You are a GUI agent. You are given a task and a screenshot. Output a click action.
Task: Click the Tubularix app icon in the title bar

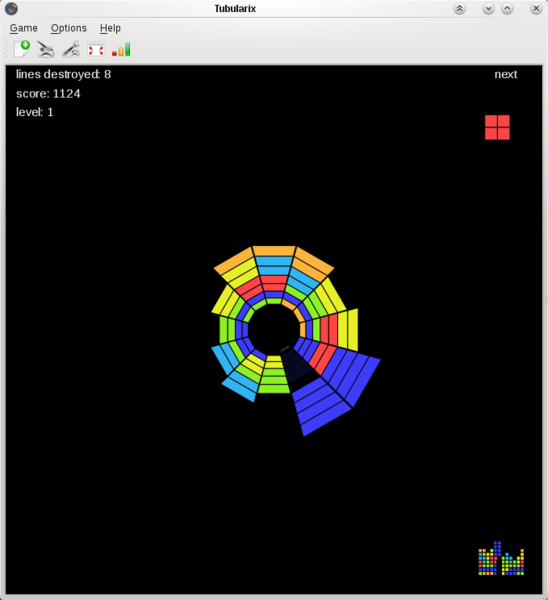coord(11,8)
